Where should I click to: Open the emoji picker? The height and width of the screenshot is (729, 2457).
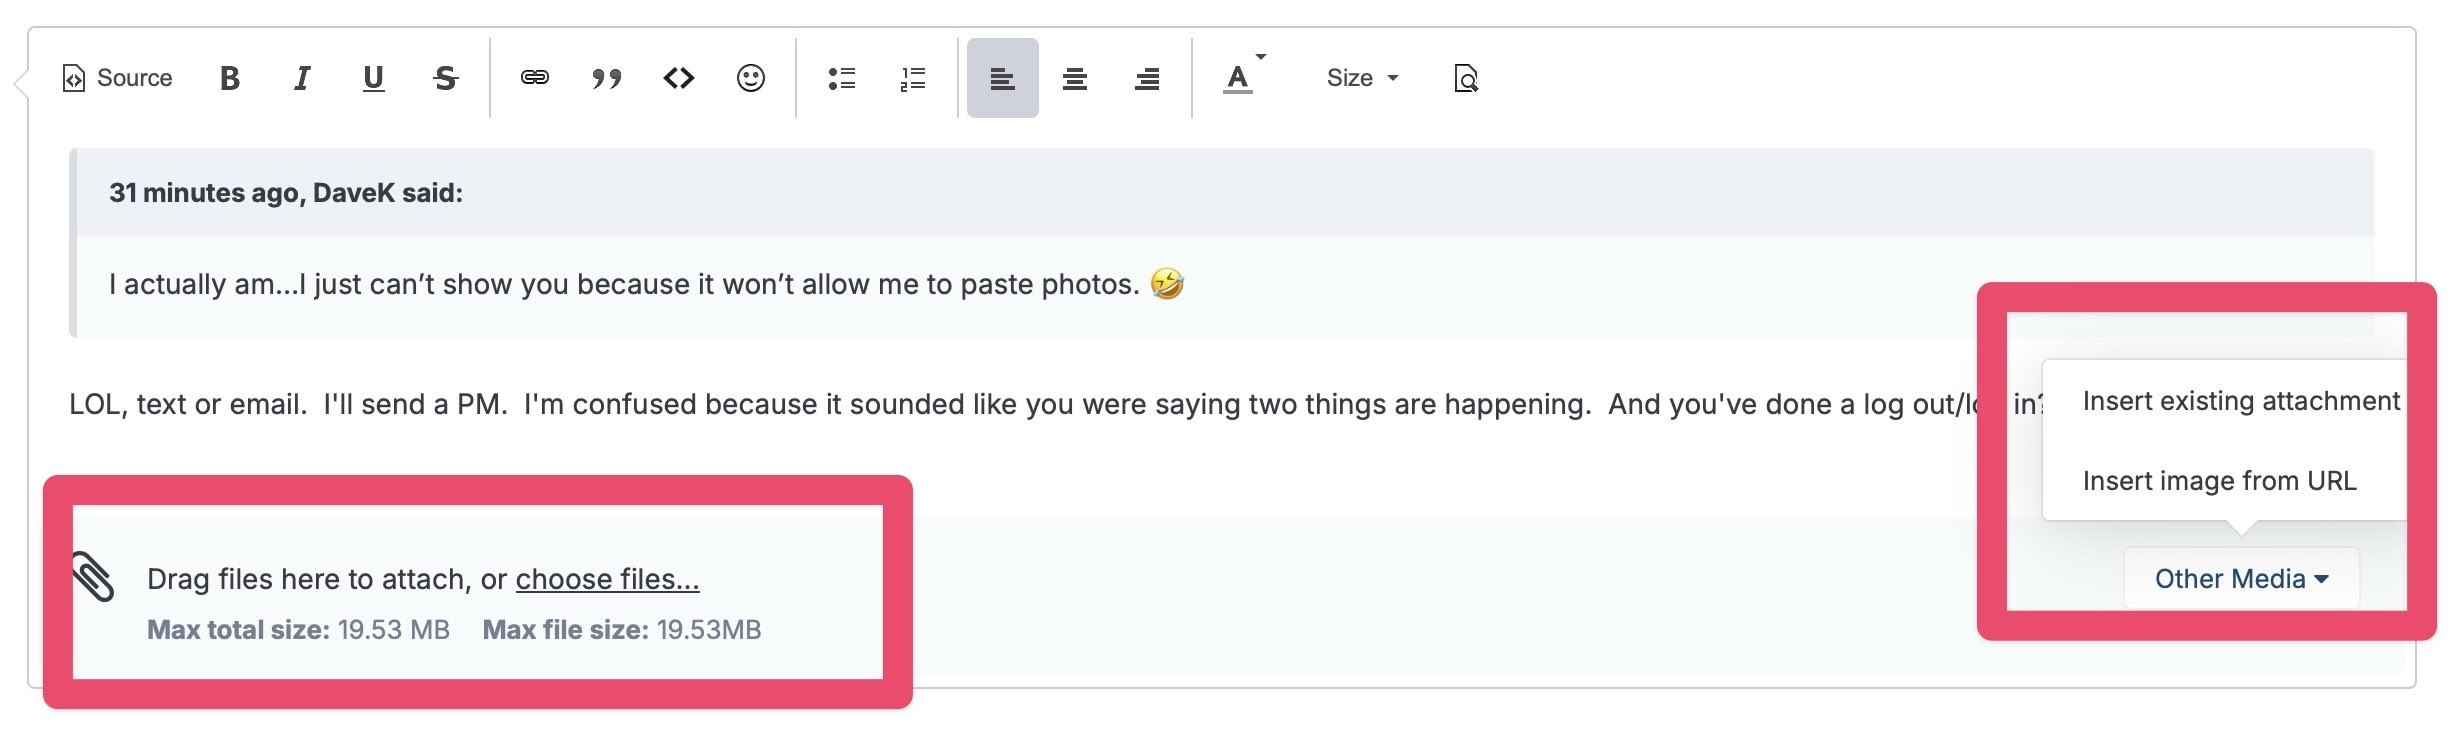pyautogui.click(x=751, y=78)
